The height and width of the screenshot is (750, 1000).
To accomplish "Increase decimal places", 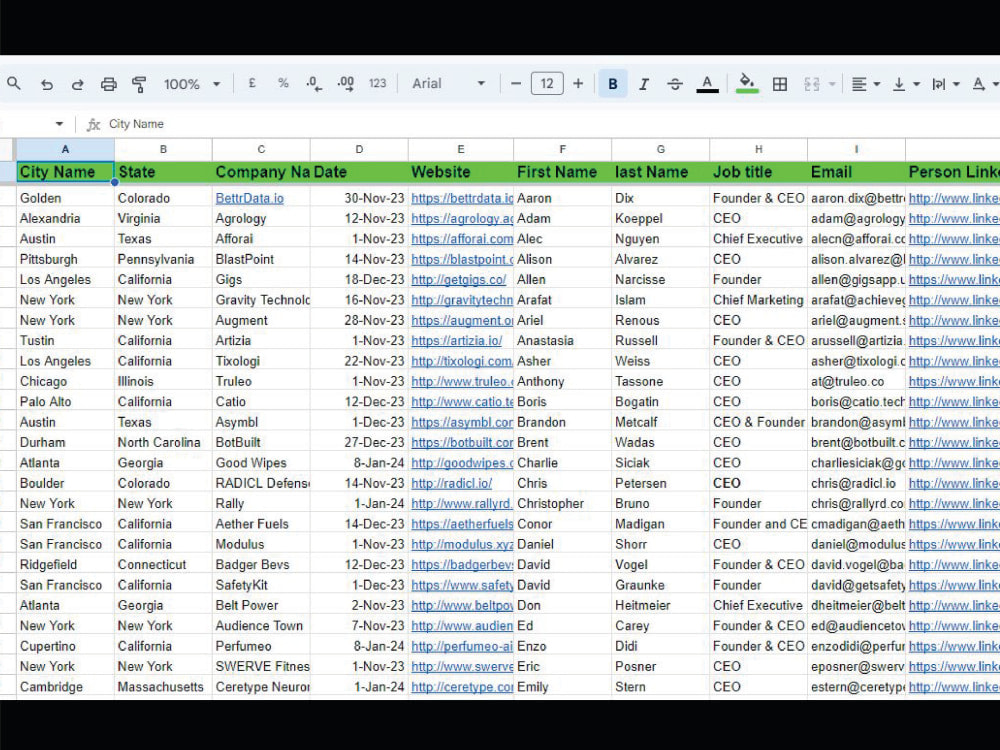I will [x=346, y=84].
